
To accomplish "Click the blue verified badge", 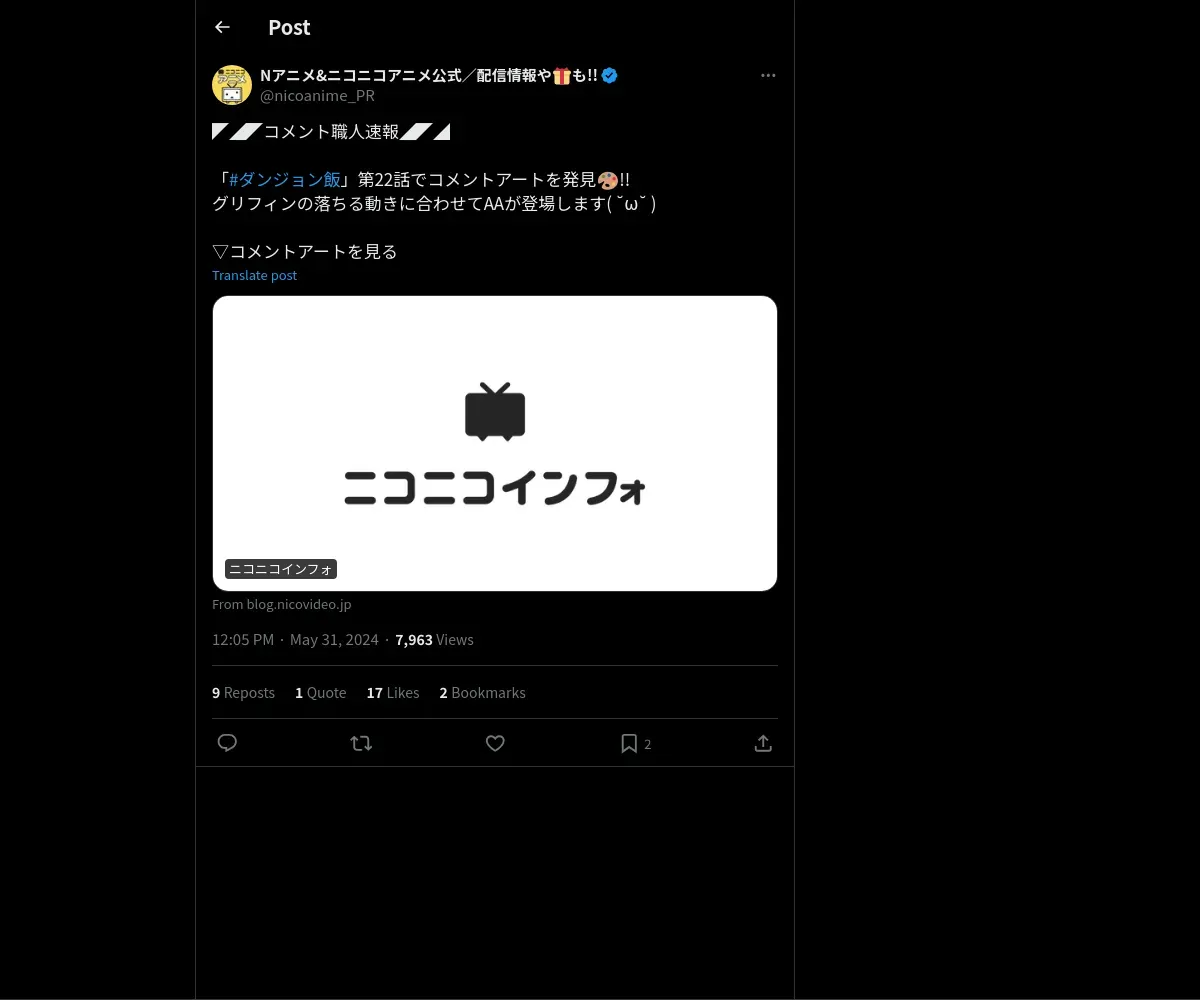I will coord(609,75).
